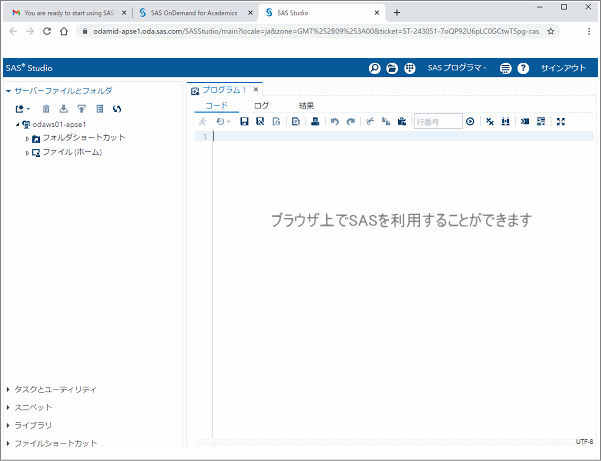This screenshot has width=601, height=461.
Task: Switch to the ログ tab
Action: [262, 105]
